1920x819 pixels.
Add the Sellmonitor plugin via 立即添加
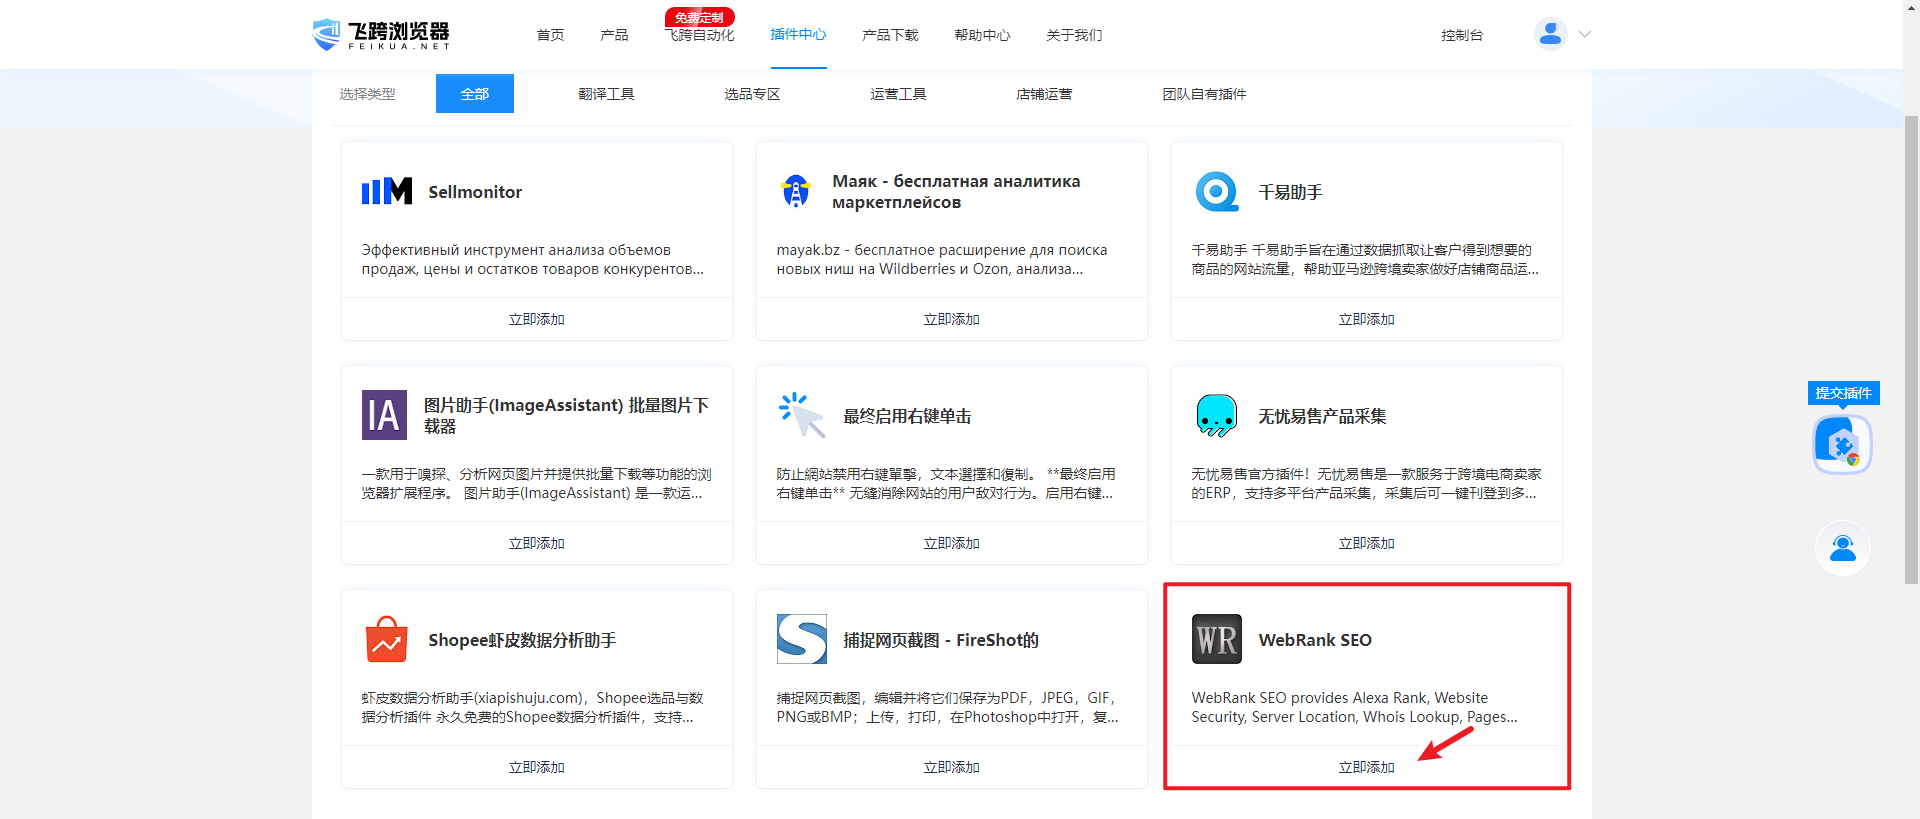(x=536, y=319)
